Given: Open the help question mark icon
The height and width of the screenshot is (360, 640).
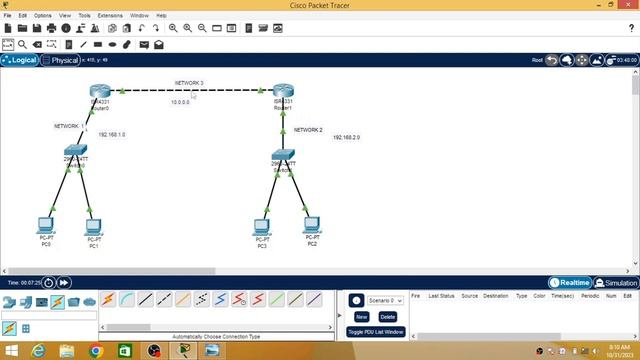Looking at the screenshot, I should [x=631, y=28].
